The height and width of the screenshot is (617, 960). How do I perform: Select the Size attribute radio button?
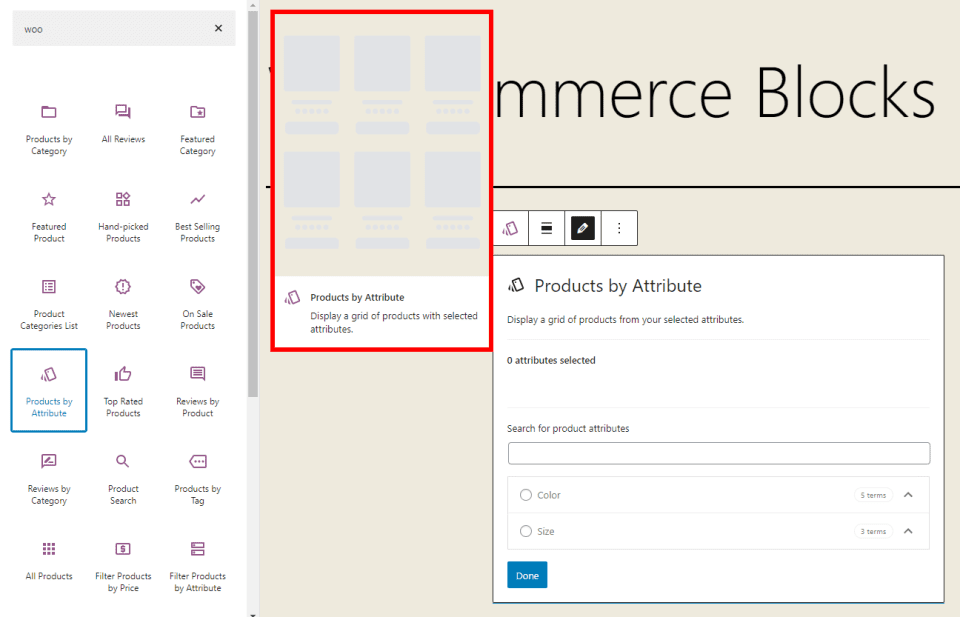[x=526, y=531]
